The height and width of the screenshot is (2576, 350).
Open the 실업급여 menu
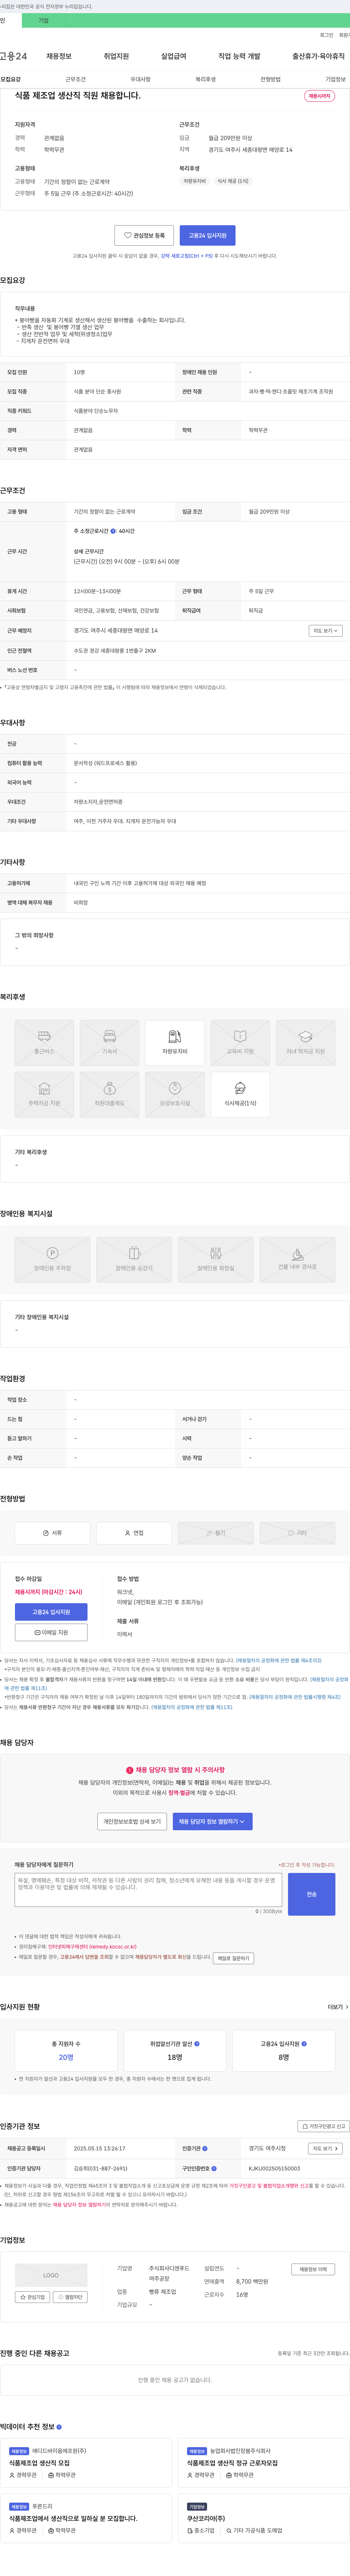173,56
